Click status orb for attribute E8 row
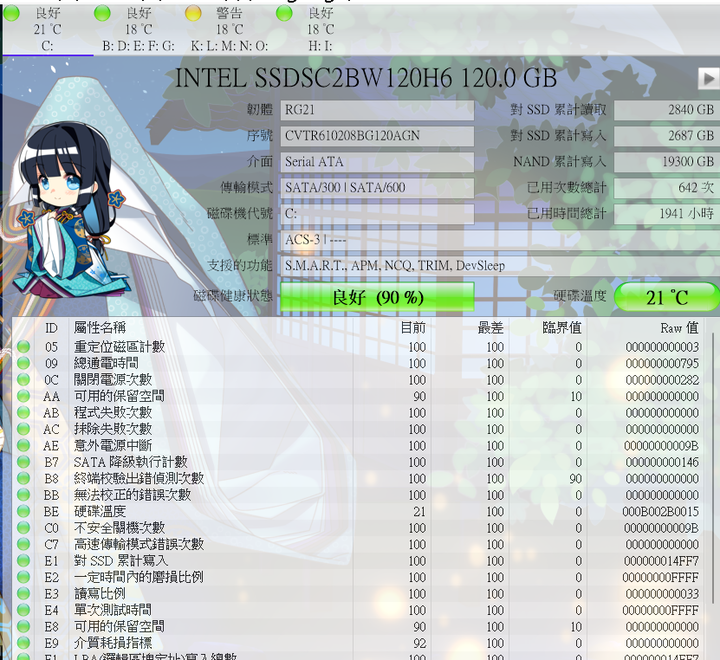This screenshot has height=660, width=720. pyautogui.click(x=23, y=627)
